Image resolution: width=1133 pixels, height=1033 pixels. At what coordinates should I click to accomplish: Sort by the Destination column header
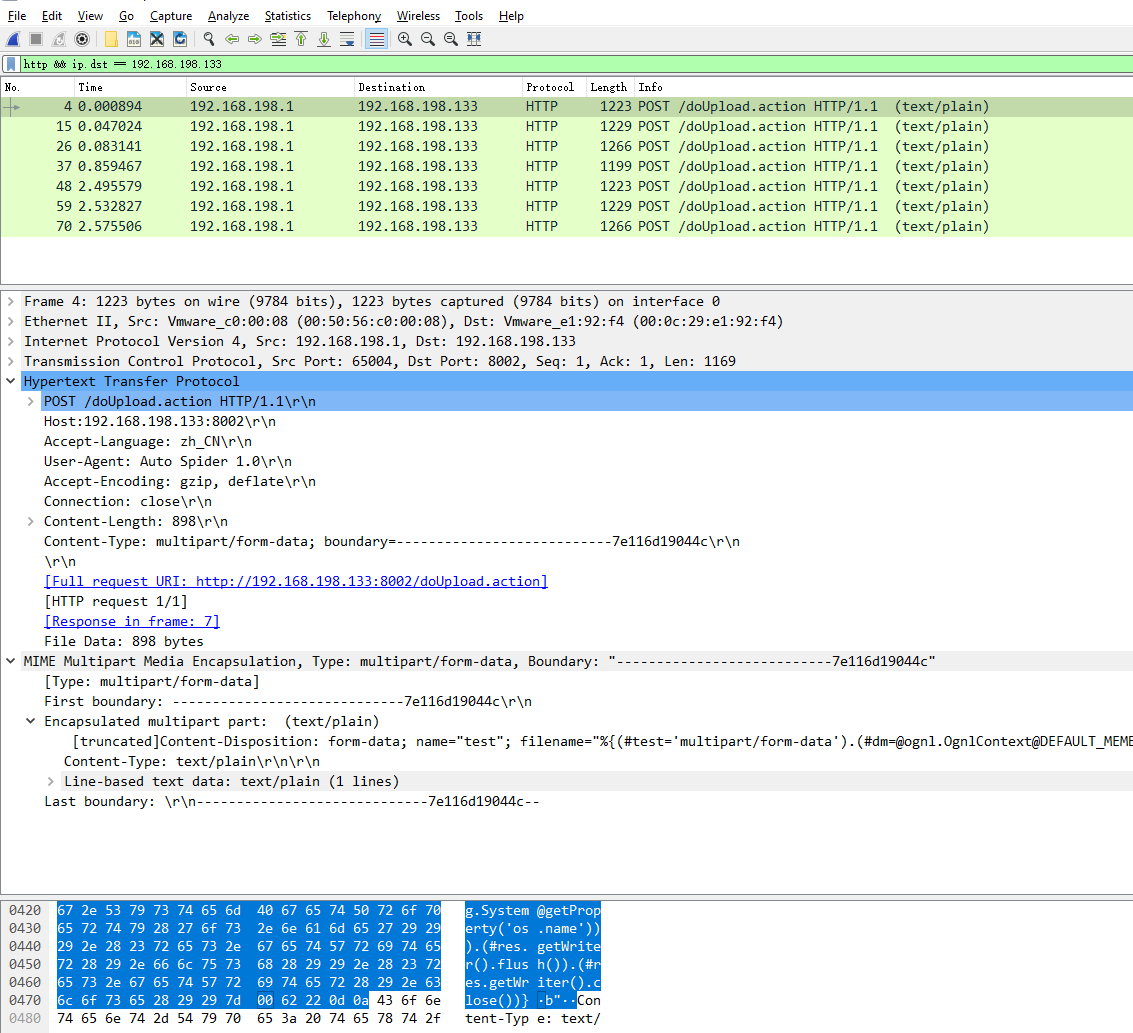[x=438, y=87]
